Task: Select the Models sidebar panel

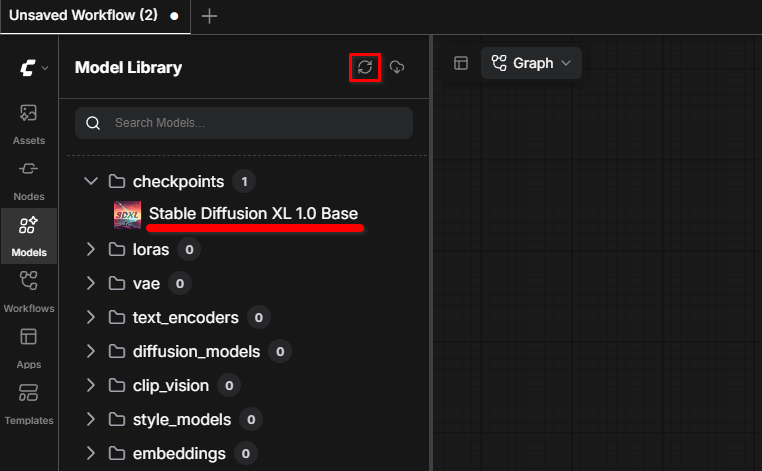Action: tap(29, 236)
